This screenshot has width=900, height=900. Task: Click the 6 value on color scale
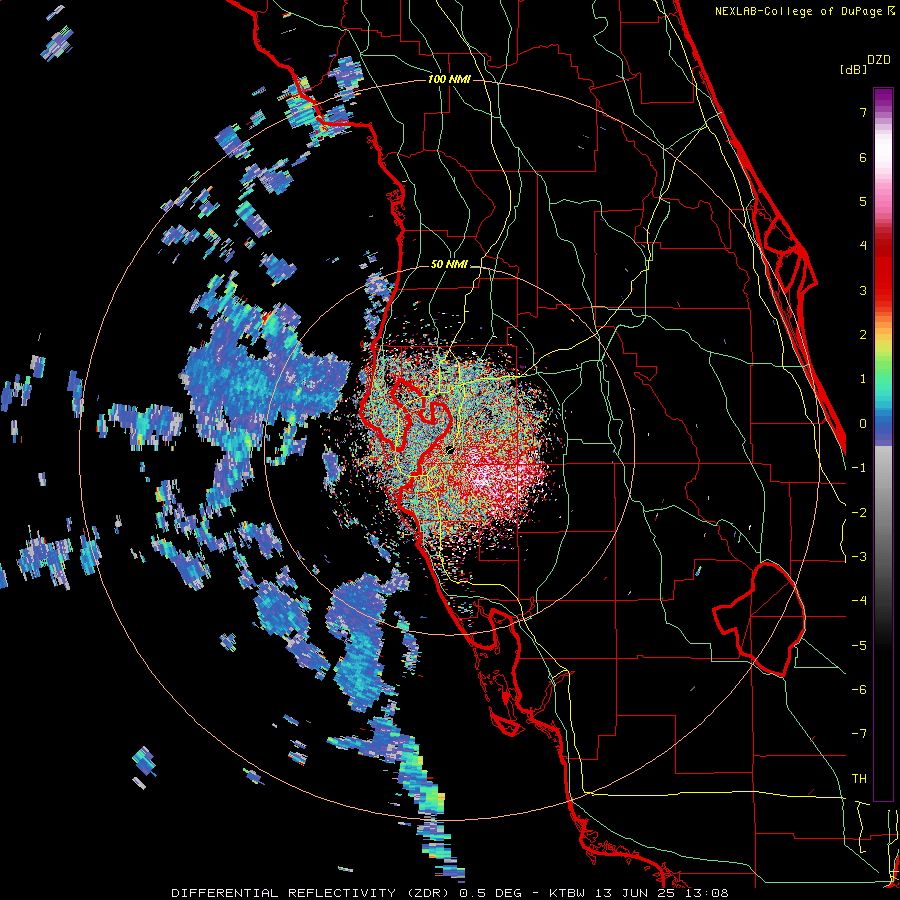click(x=863, y=157)
